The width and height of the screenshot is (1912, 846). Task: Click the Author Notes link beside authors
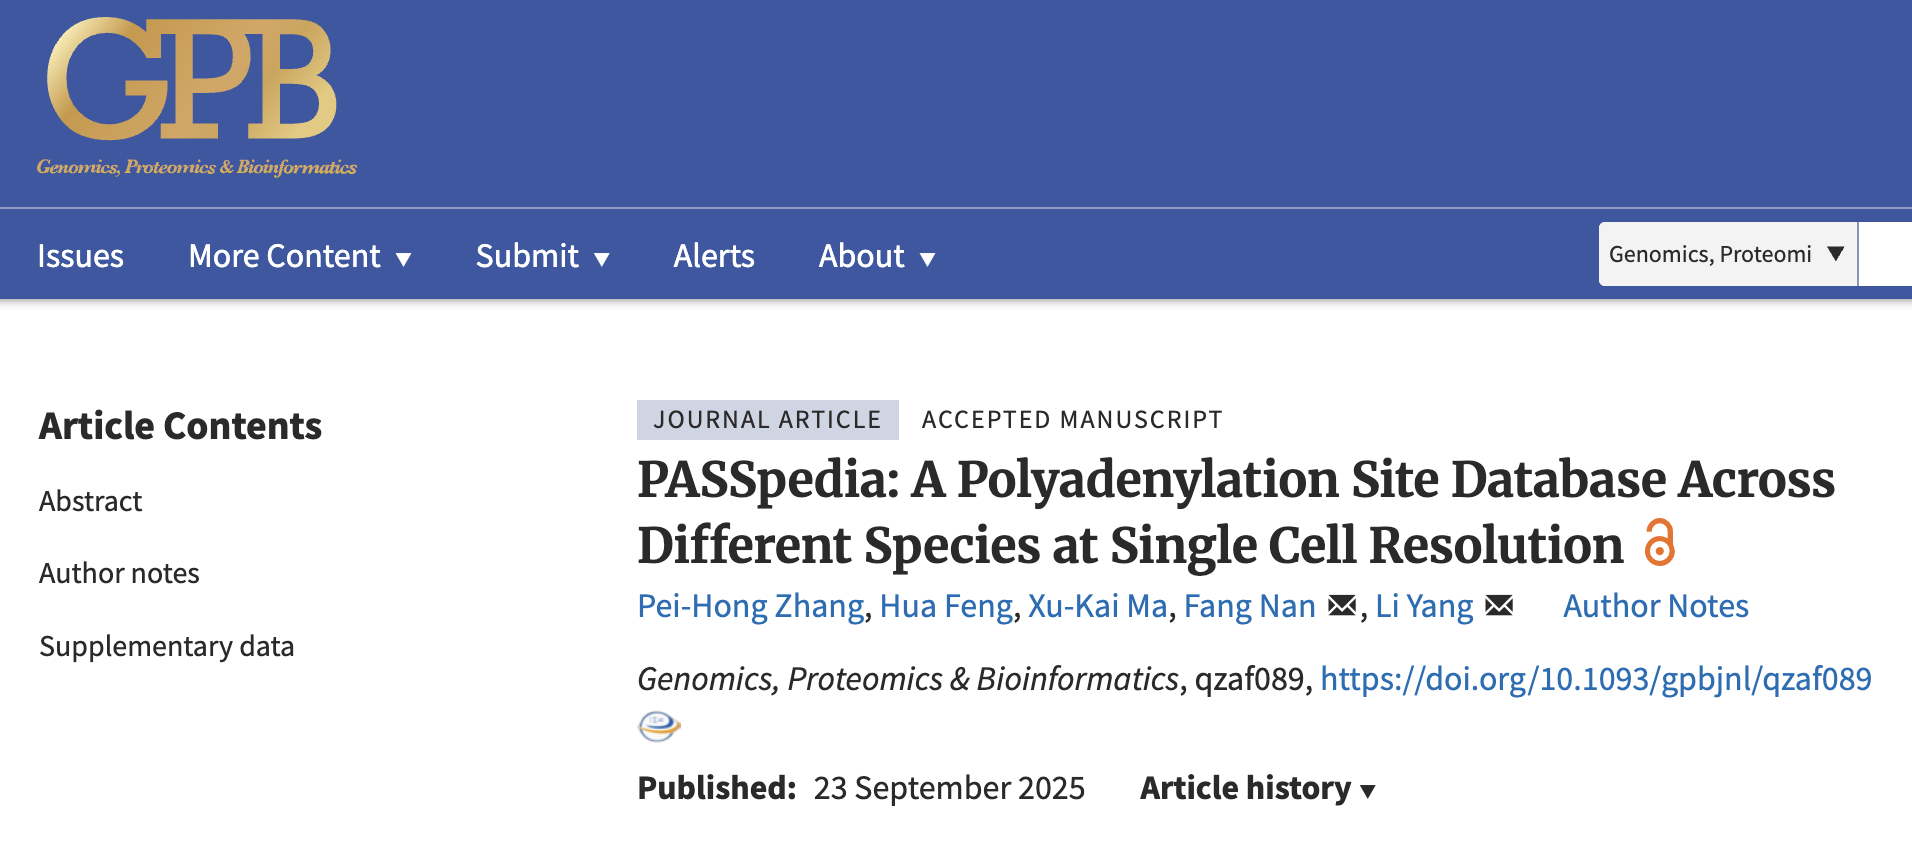pyautogui.click(x=1656, y=606)
